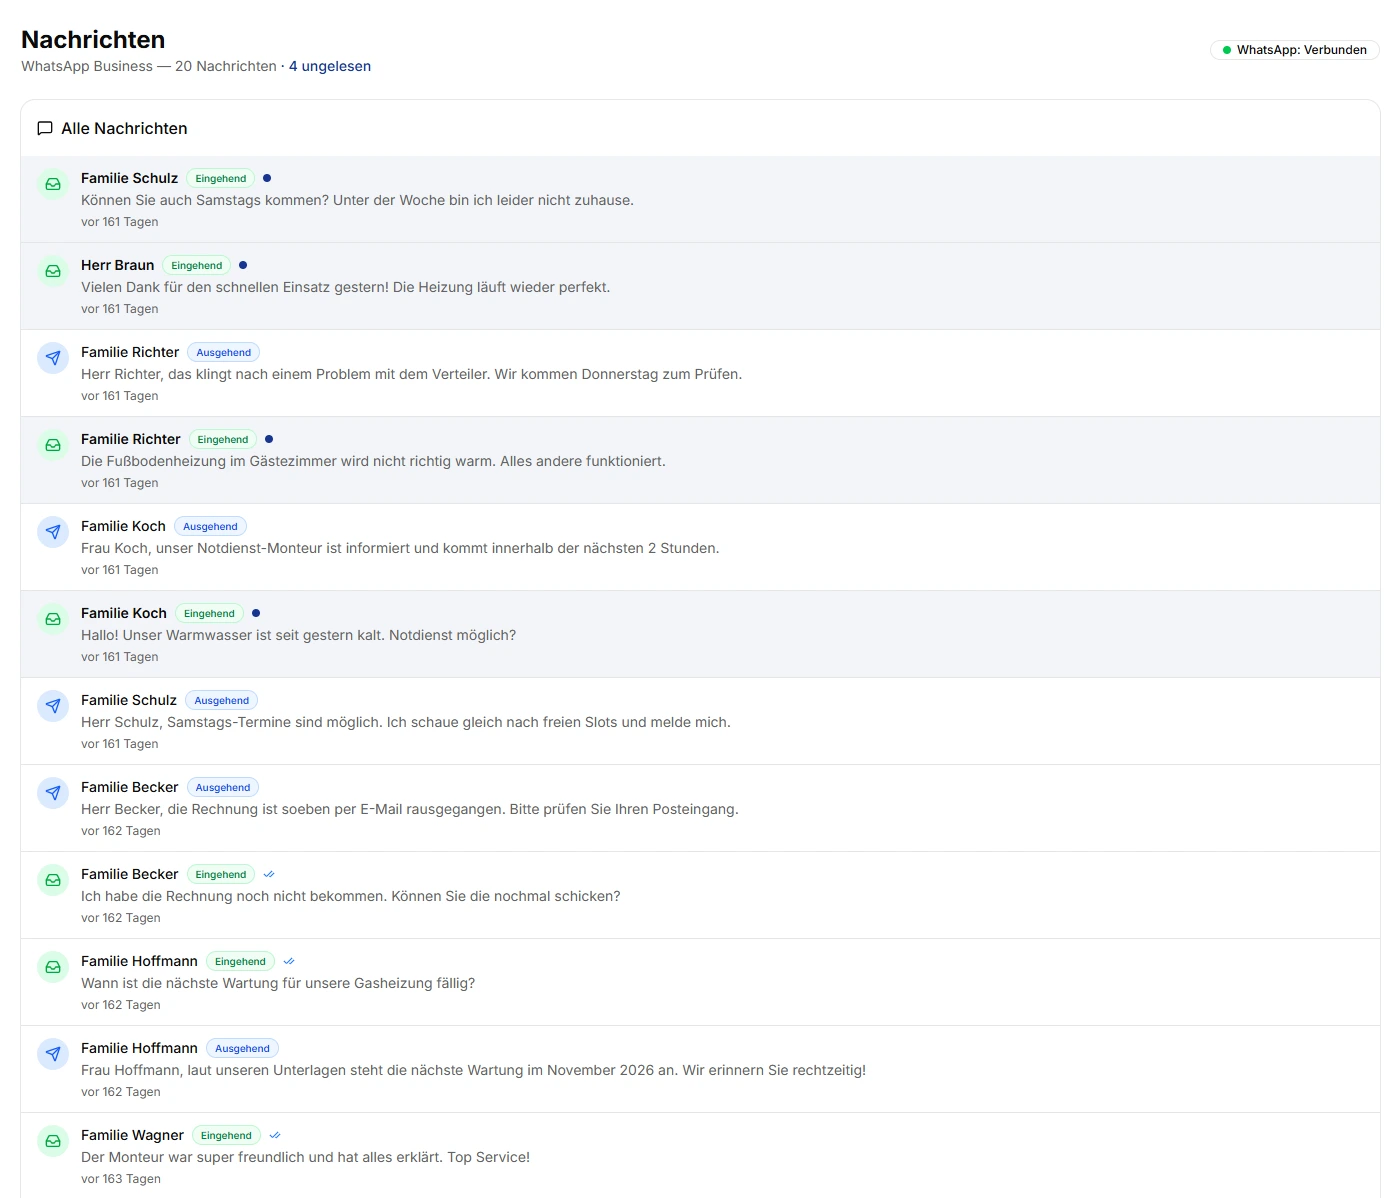Click the unread dot on Familie Koch's incoming message

pos(256,613)
